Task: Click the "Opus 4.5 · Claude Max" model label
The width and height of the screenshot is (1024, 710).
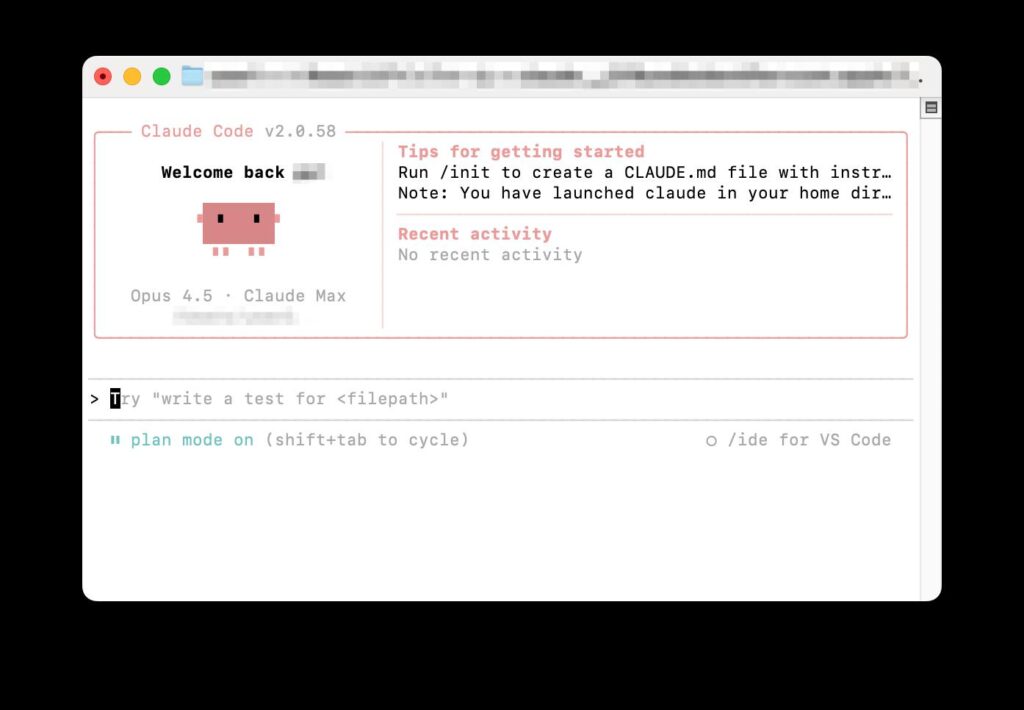Action: 238,296
